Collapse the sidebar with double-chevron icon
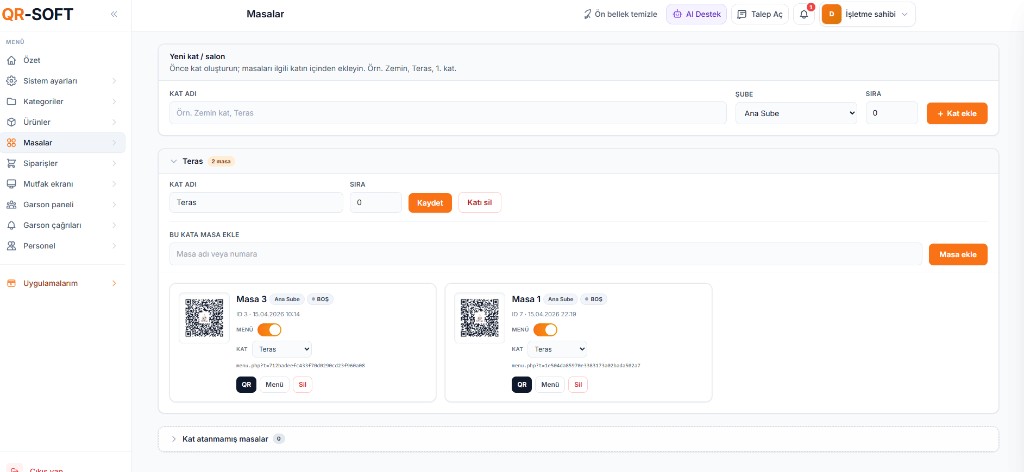This screenshot has width=1024, height=472. click(x=113, y=14)
